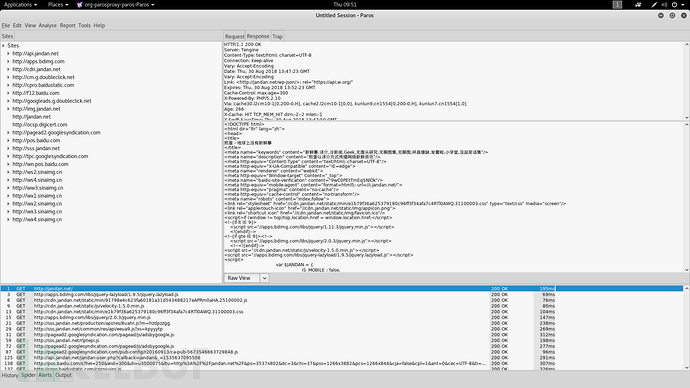Switch to the Trap tab

(277, 37)
